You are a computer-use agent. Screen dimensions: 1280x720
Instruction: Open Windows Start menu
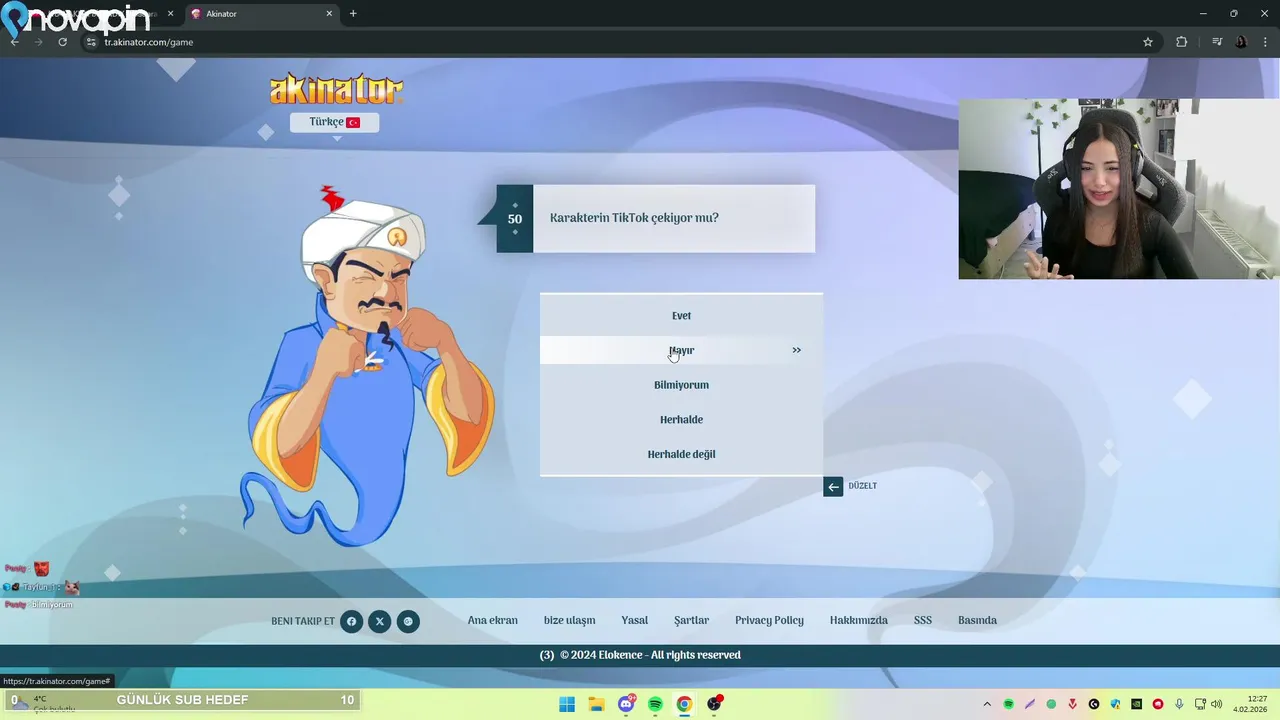[567, 704]
